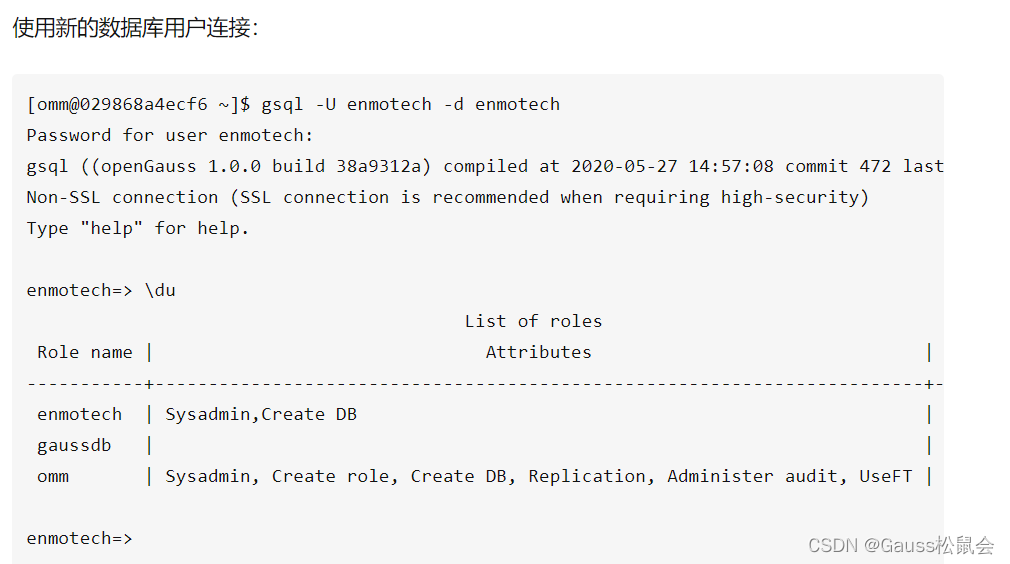Click the commit 472 text
The width and height of the screenshot is (1010, 564).
click(837, 166)
